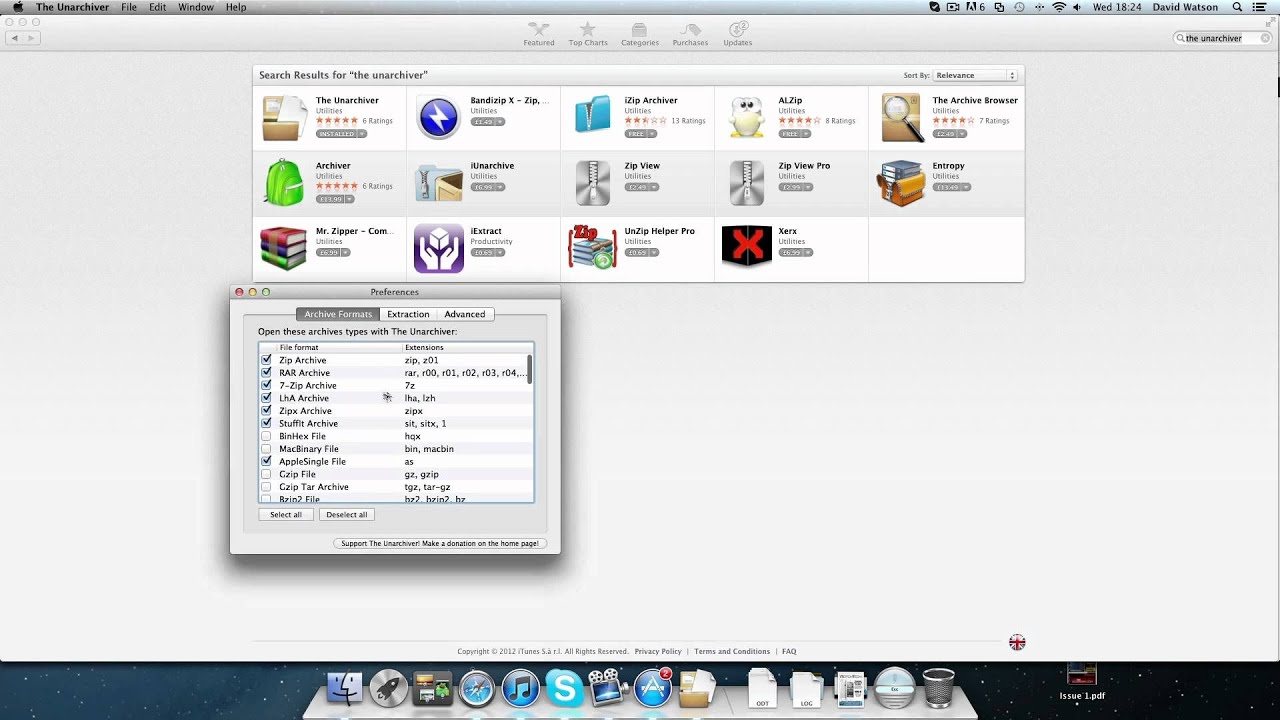
Task: Open The Unarchiver app icon in results
Action: pyautogui.click(x=285, y=118)
